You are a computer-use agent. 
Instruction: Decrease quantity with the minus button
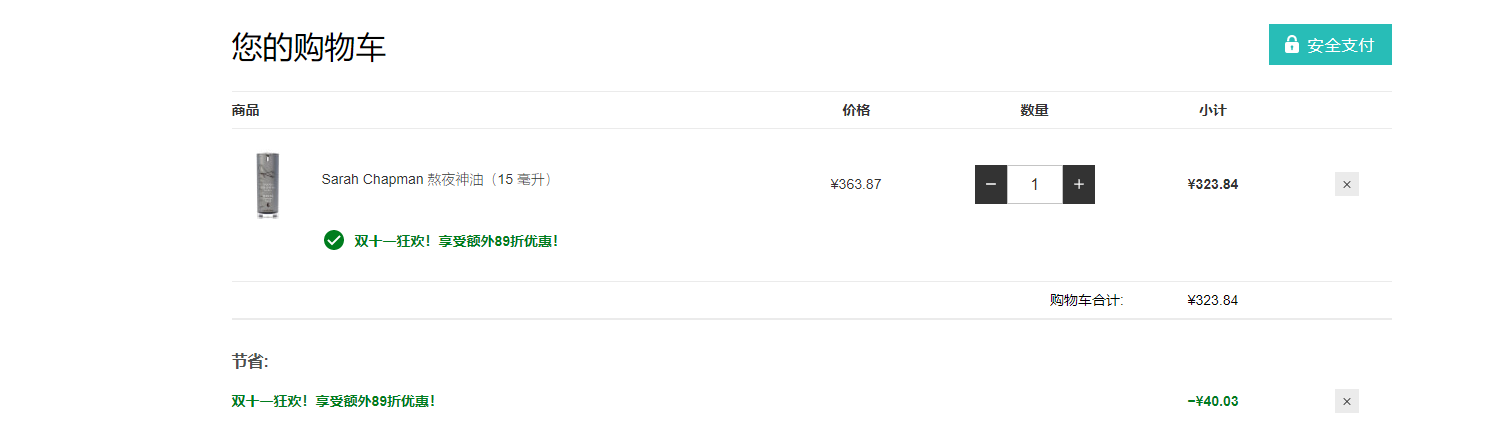pyautogui.click(x=991, y=184)
